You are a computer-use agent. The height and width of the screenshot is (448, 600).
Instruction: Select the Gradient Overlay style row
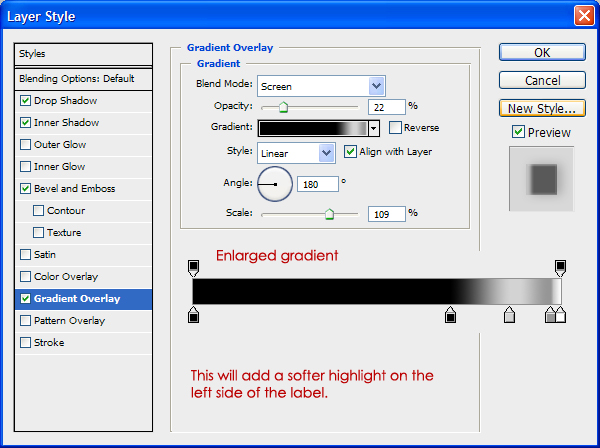click(83, 299)
